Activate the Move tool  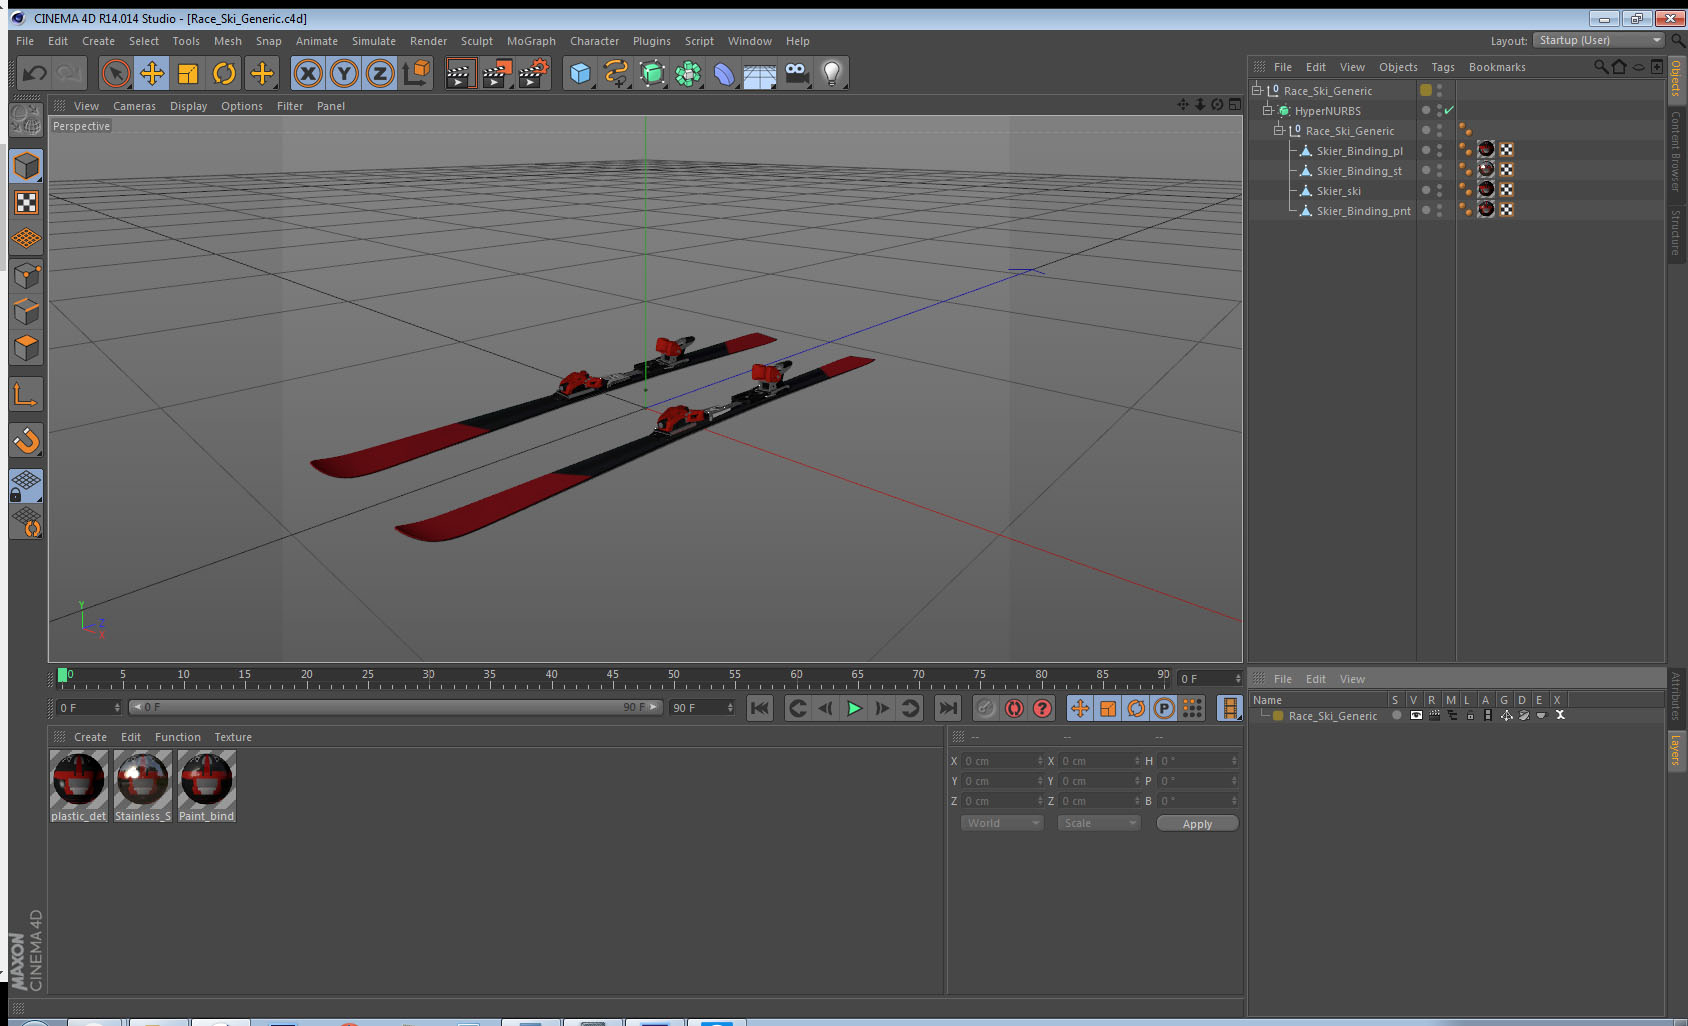[152, 73]
